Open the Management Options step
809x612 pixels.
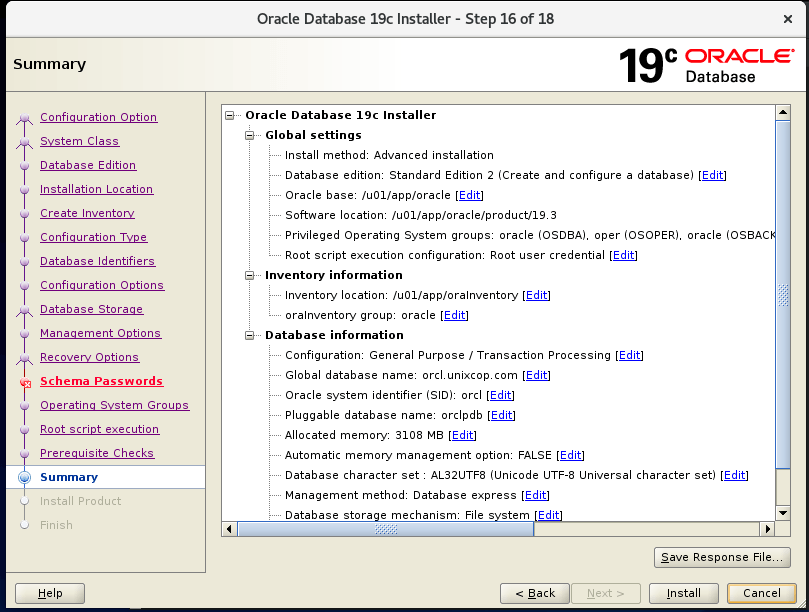101,333
